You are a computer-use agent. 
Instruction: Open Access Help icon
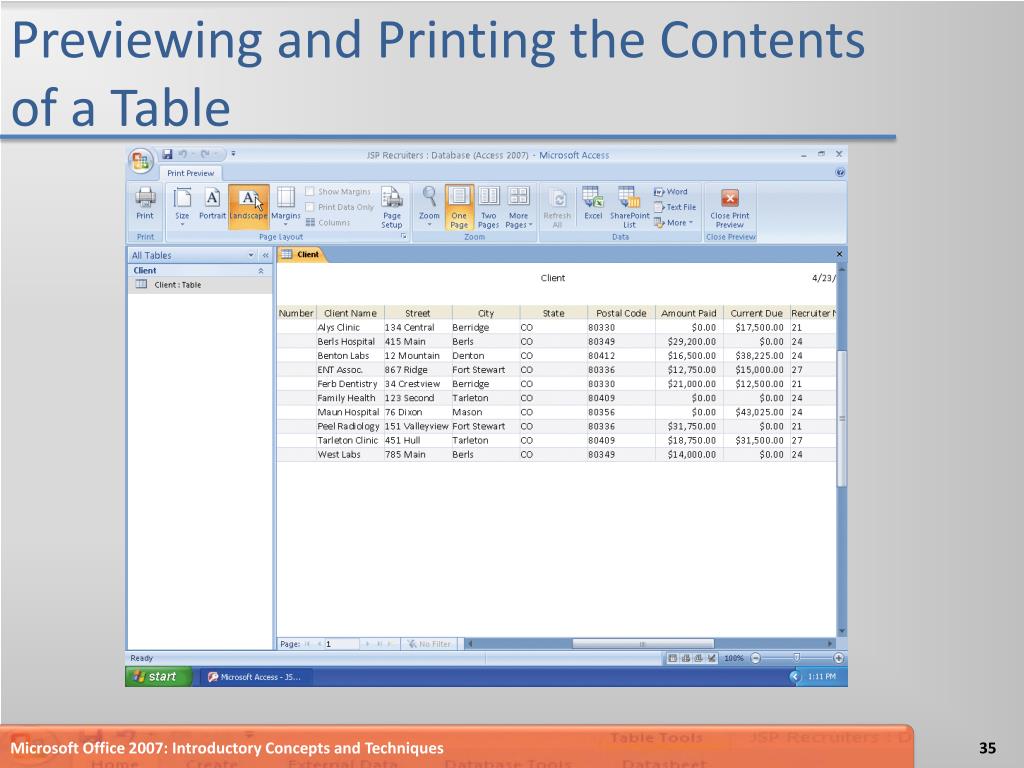pos(840,172)
